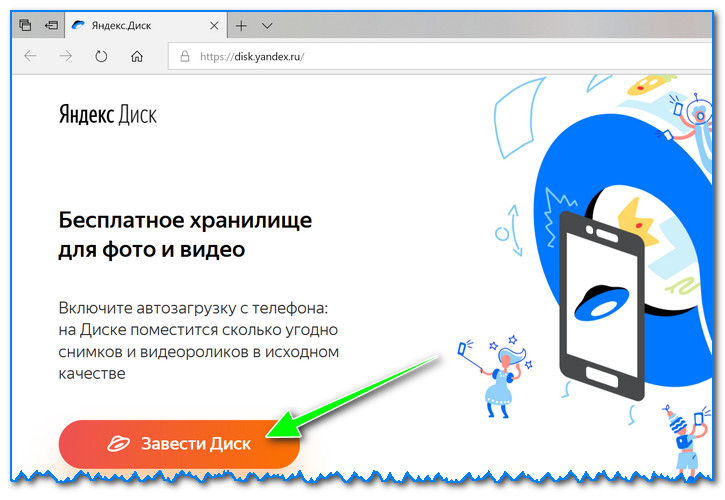Image resolution: width=725 pixels, height=500 pixels.
Task: Click the character wearing a party hat
Action: 683,437
